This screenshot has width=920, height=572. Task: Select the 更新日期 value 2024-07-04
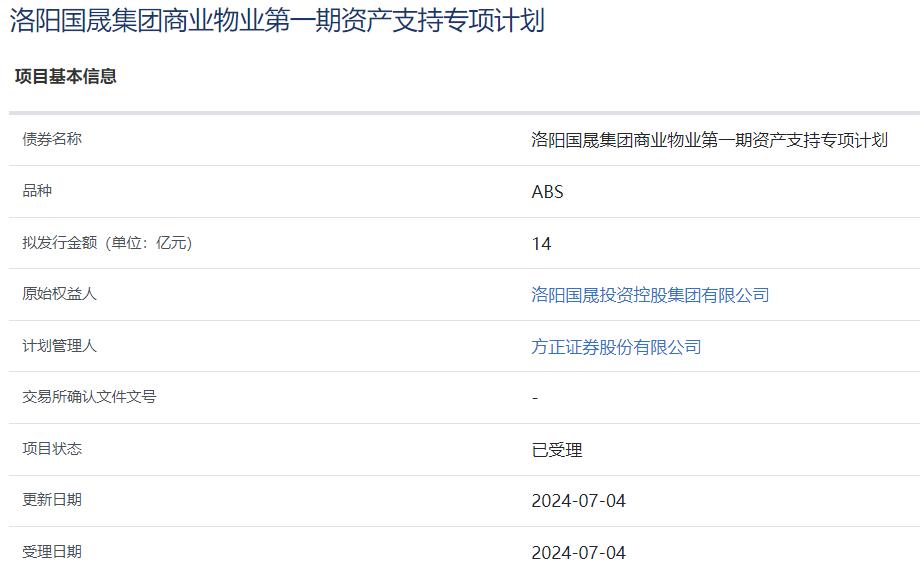pos(579,500)
